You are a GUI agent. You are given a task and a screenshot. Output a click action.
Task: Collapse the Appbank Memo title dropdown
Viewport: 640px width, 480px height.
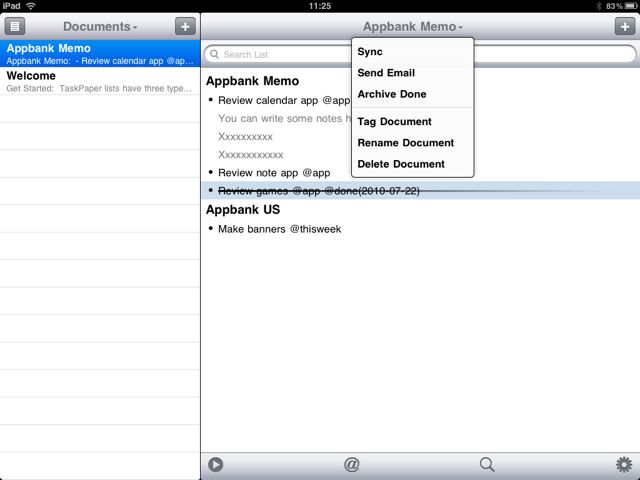[413, 27]
